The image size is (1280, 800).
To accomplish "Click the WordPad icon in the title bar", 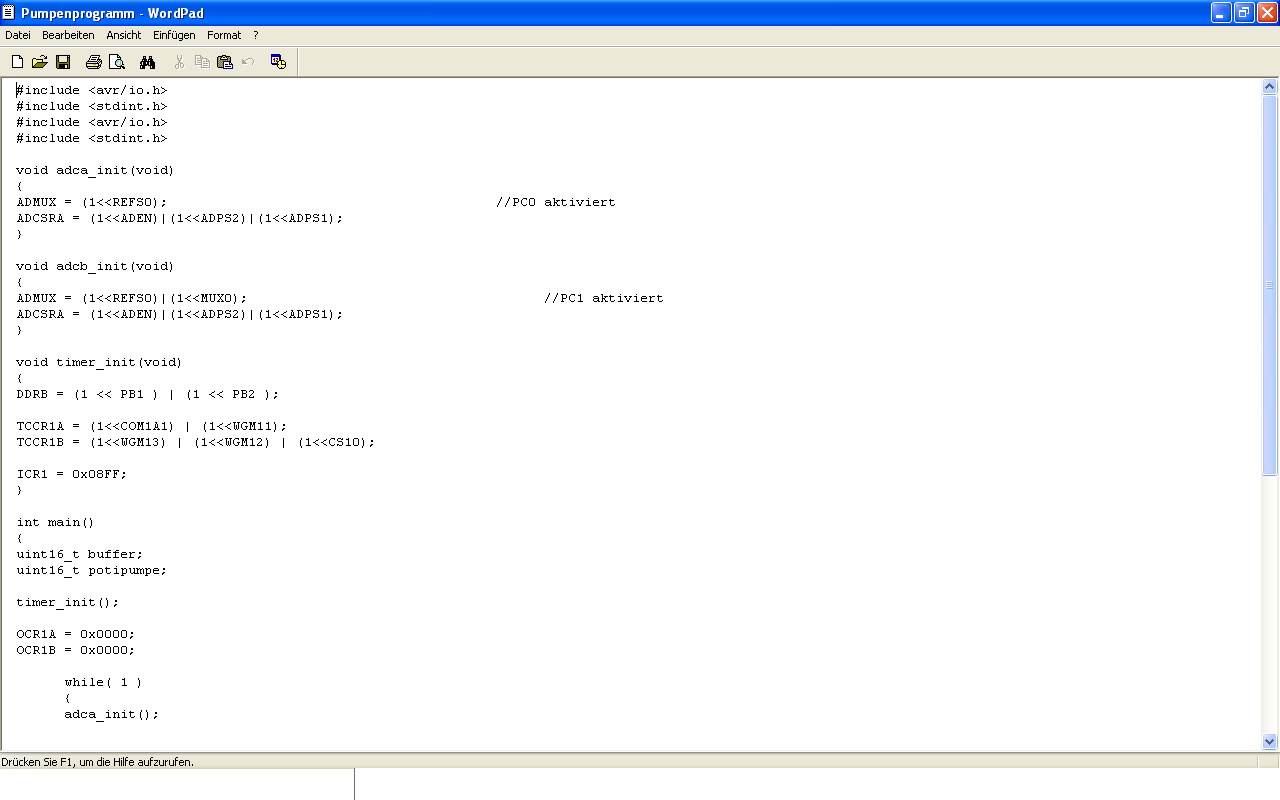I will (9, 12).
